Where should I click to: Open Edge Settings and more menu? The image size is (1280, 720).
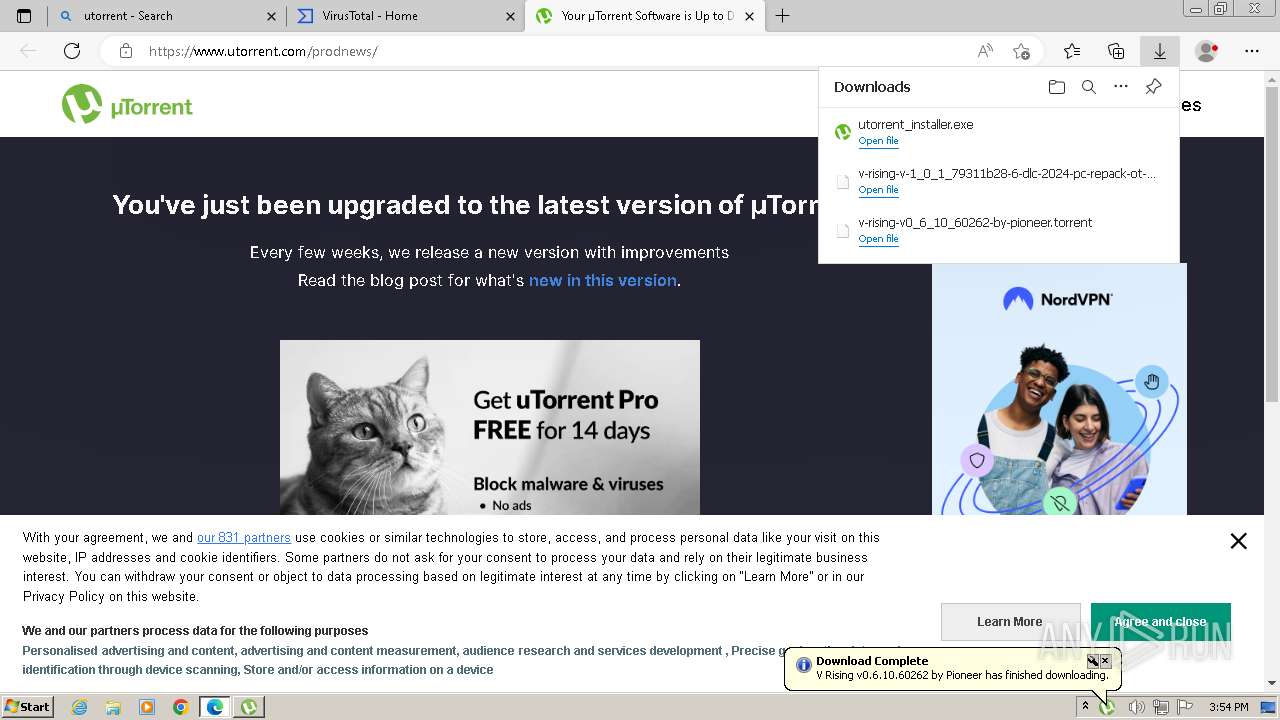[x=1252, y=51]
